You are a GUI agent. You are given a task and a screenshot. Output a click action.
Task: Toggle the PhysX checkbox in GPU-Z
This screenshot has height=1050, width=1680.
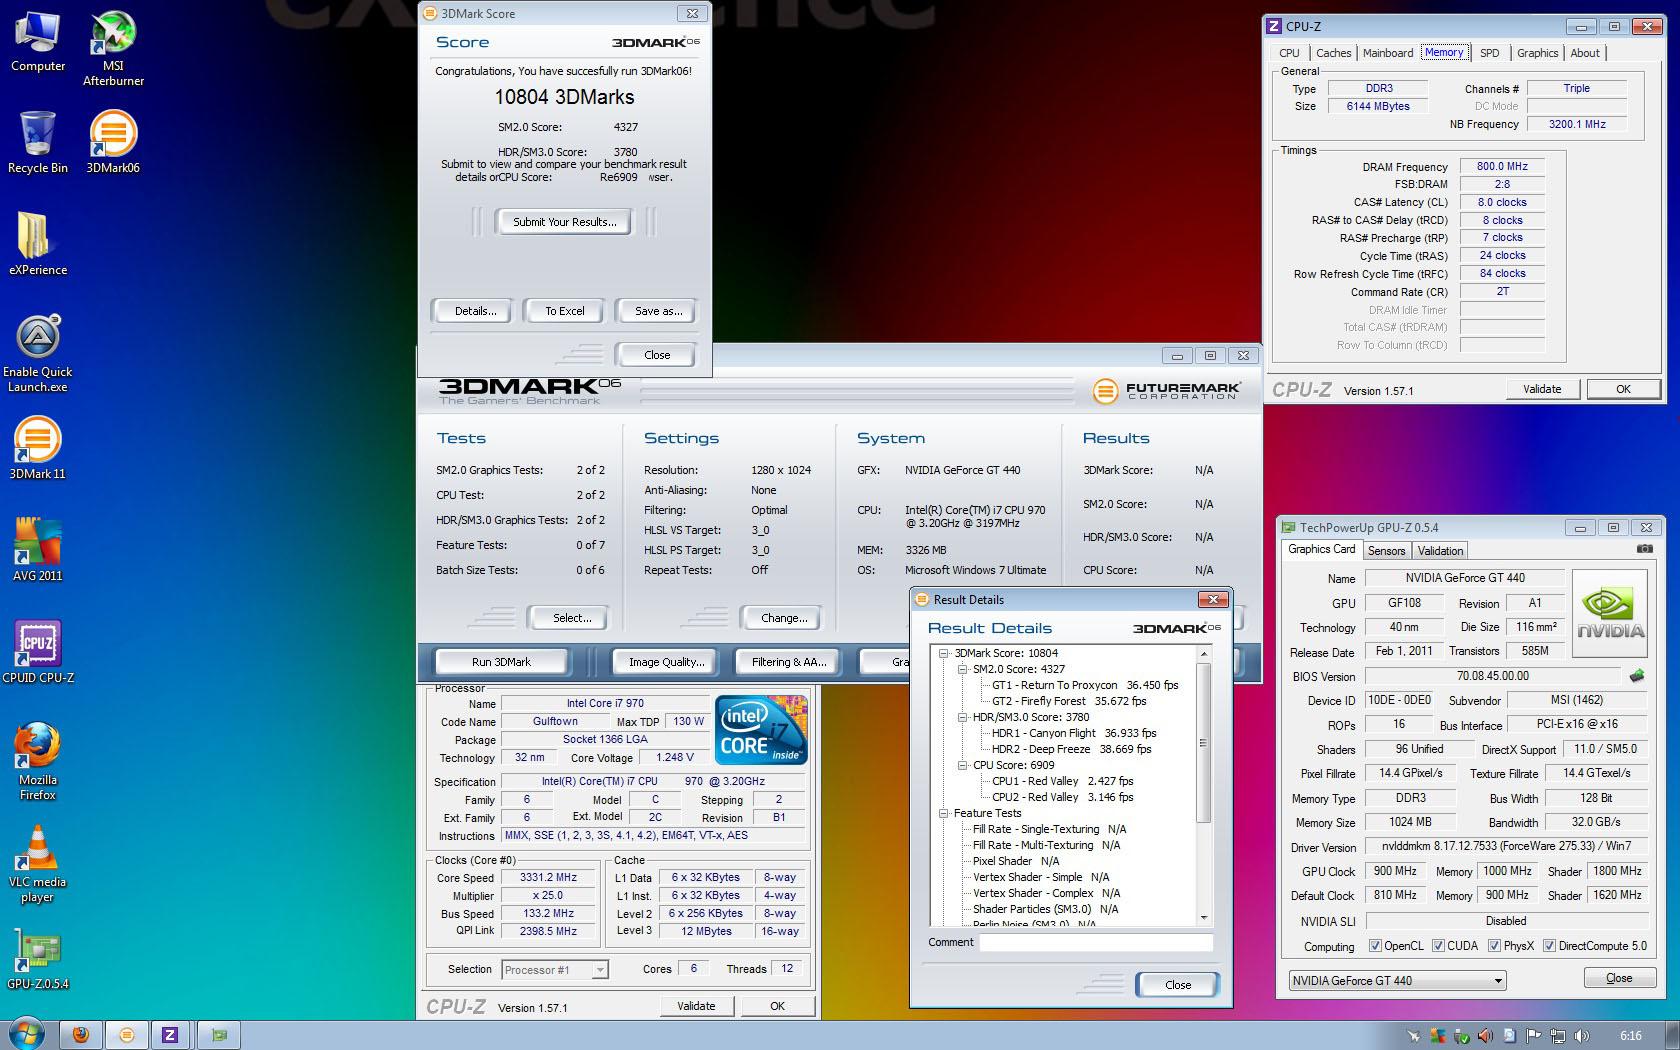coord(1494,946)
